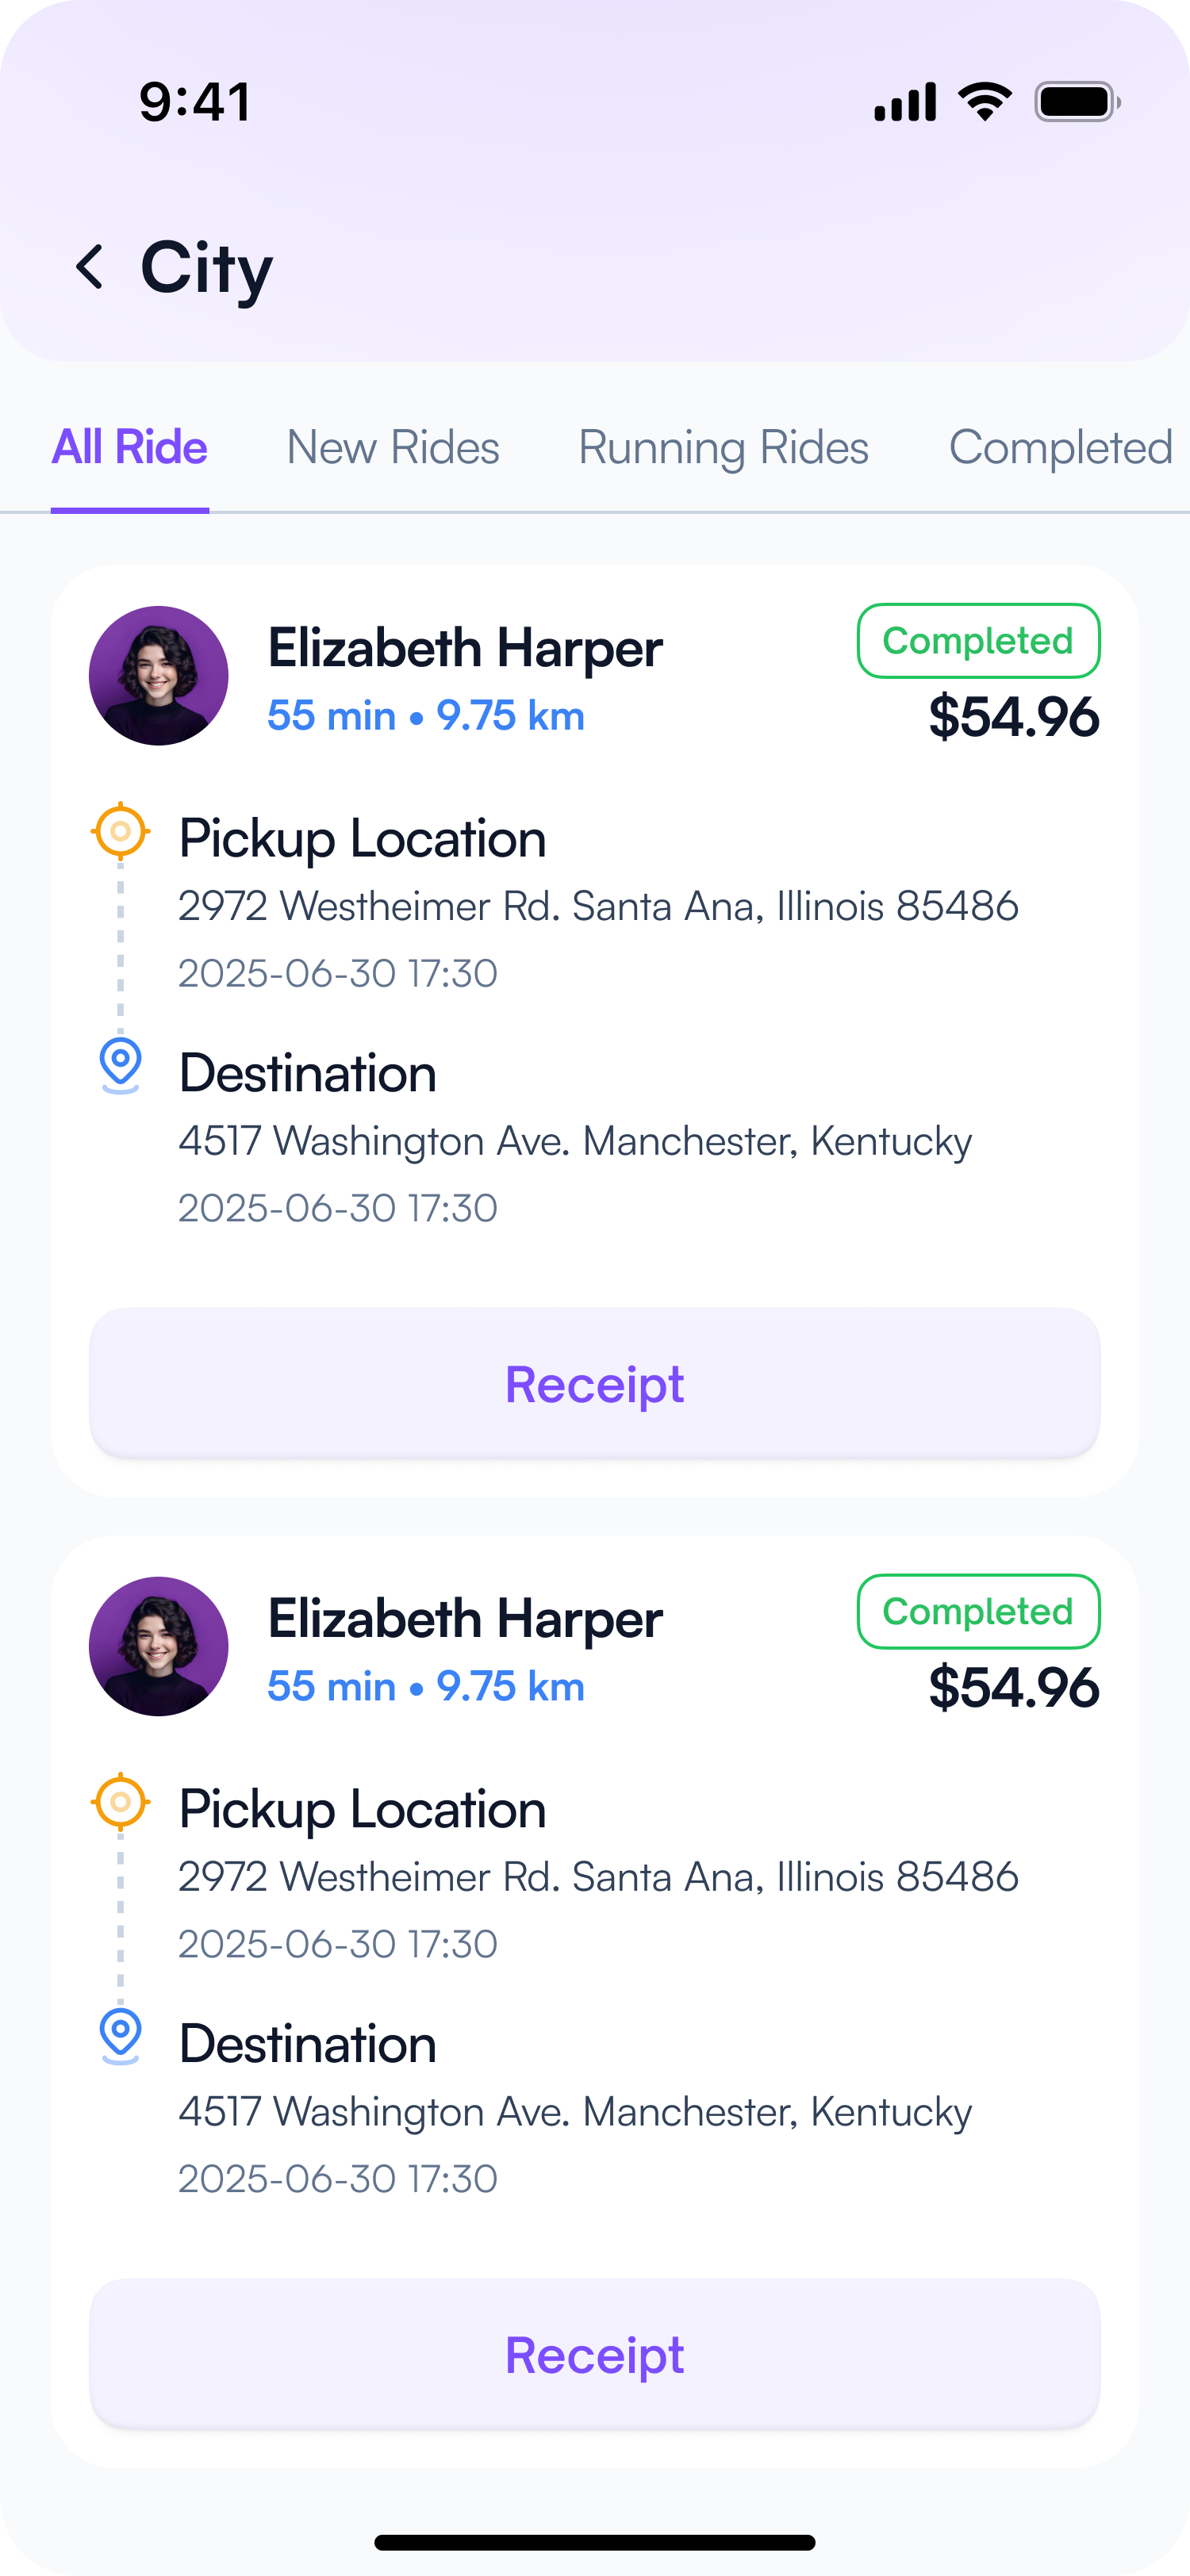
Task: Open Receipt for the second ride
Action: (595, 2355)
